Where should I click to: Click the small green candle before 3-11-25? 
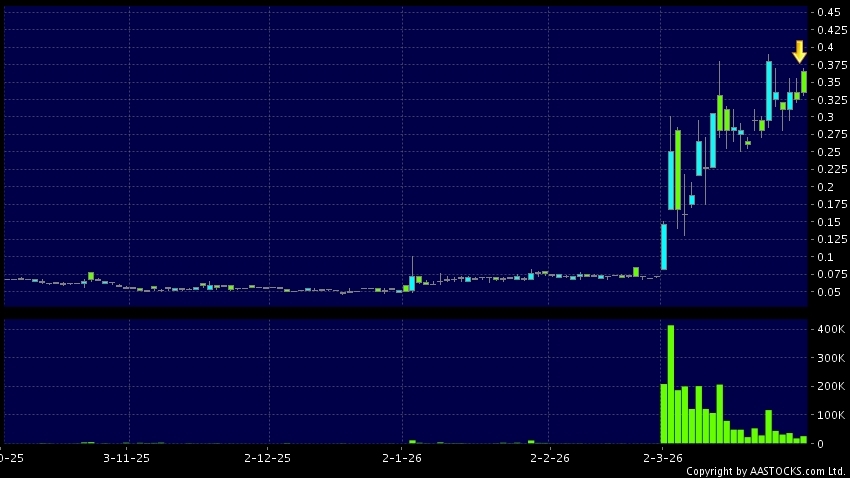90,276
